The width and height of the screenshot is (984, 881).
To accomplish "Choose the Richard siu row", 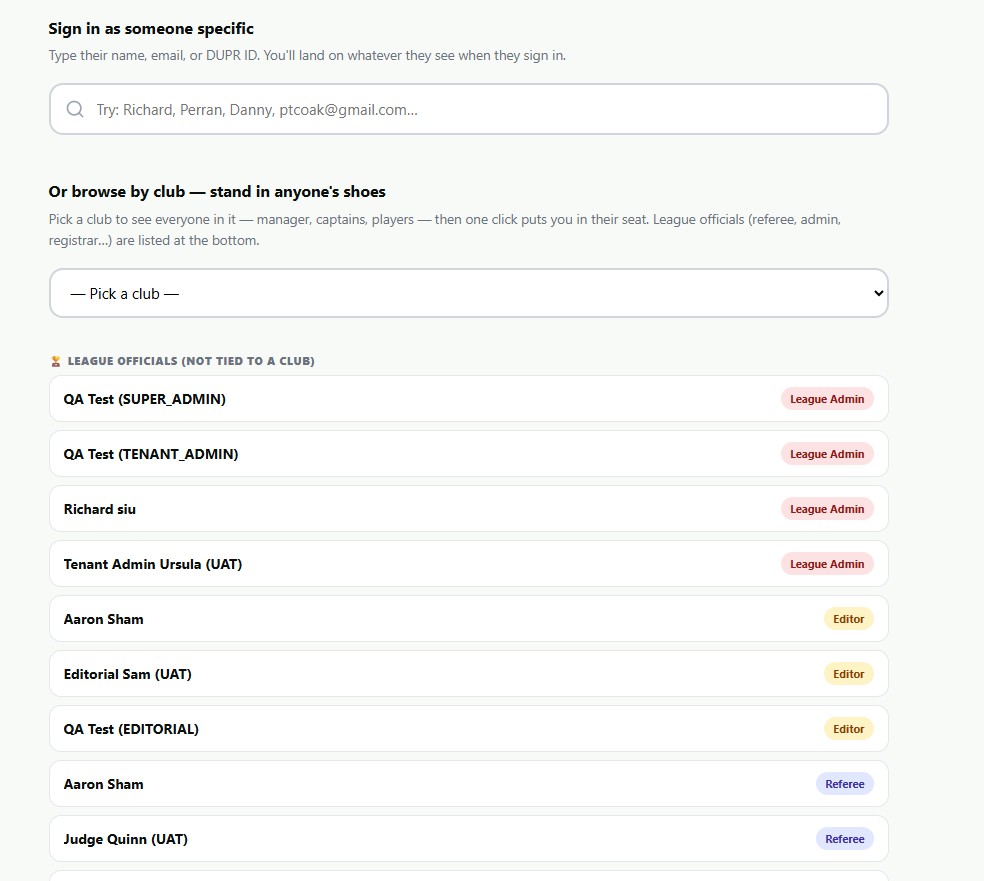I will (x=469, y=509).
